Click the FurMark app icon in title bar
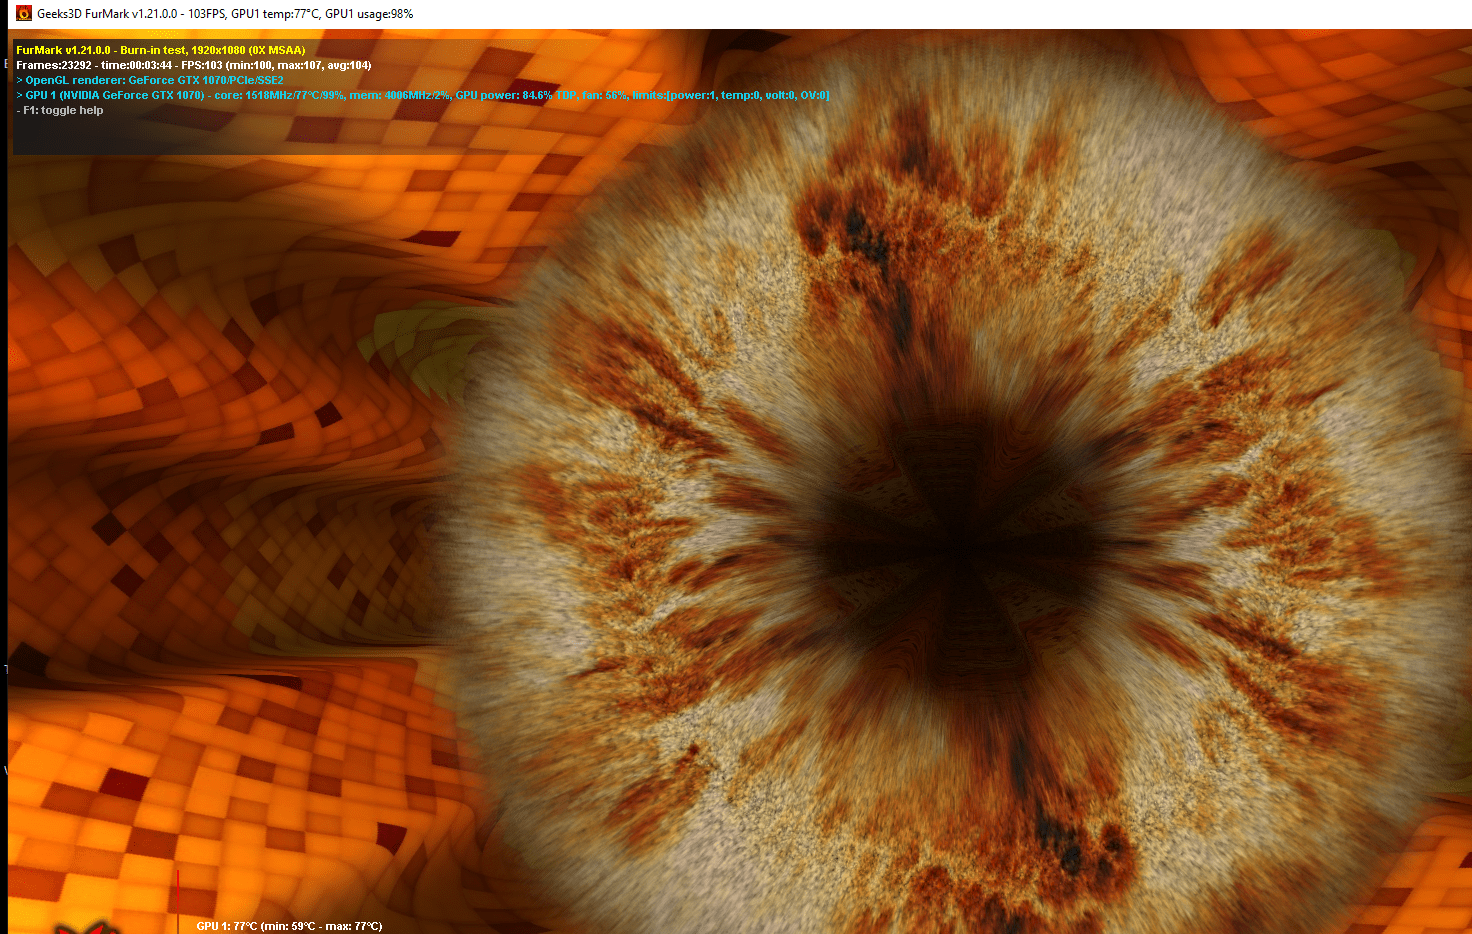The image size is (1472, 934). click(24, 14)
